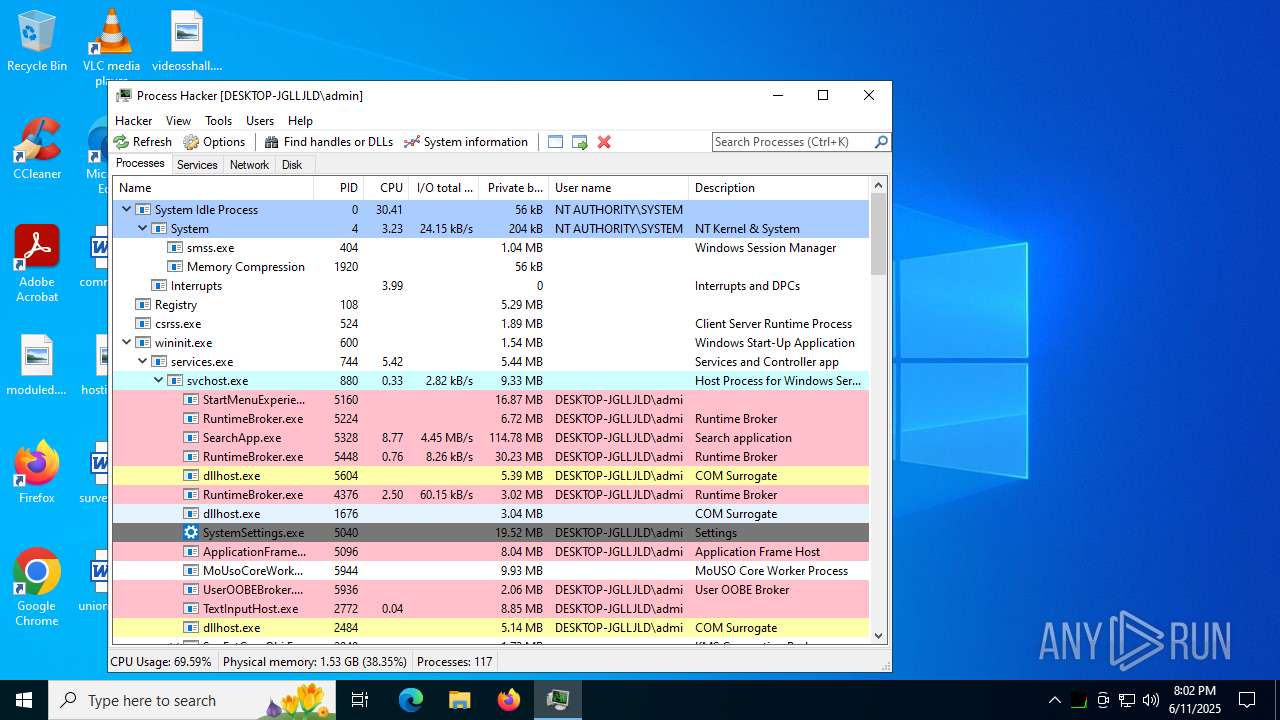Sort by the CPU column header
Screen dimensions: 1280x720
click(387, 188)
